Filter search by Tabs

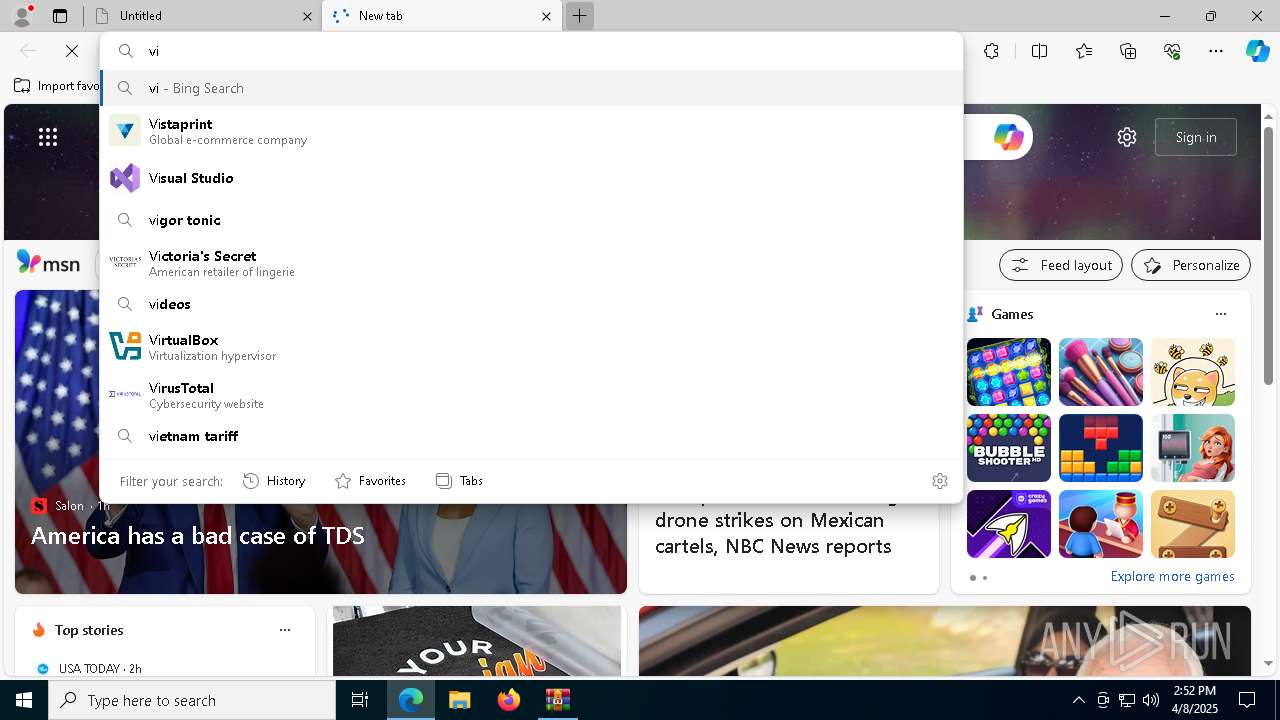460,481
